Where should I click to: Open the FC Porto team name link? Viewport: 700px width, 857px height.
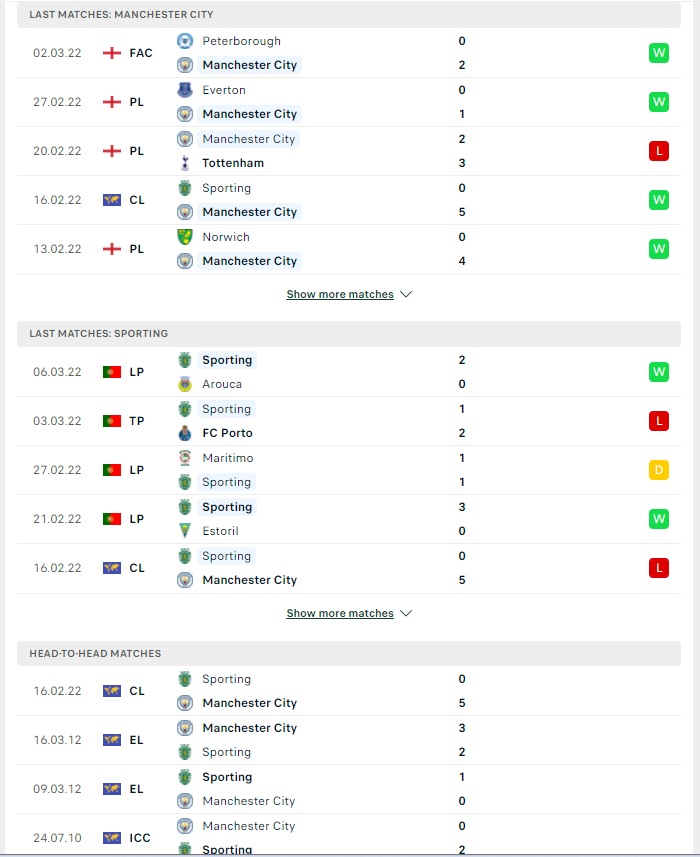click(227, 433)
